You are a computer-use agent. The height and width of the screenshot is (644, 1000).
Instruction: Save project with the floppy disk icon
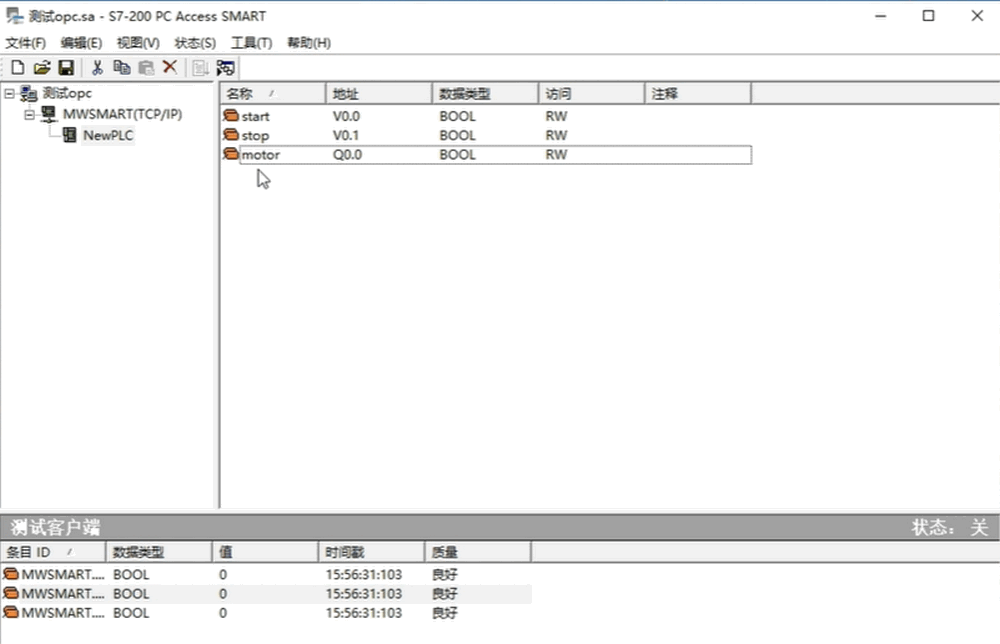click(66, 68)
